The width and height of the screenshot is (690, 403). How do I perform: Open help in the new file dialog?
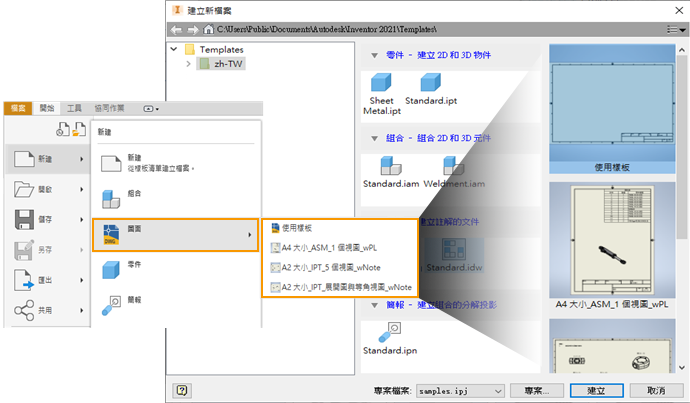point(182,390)
